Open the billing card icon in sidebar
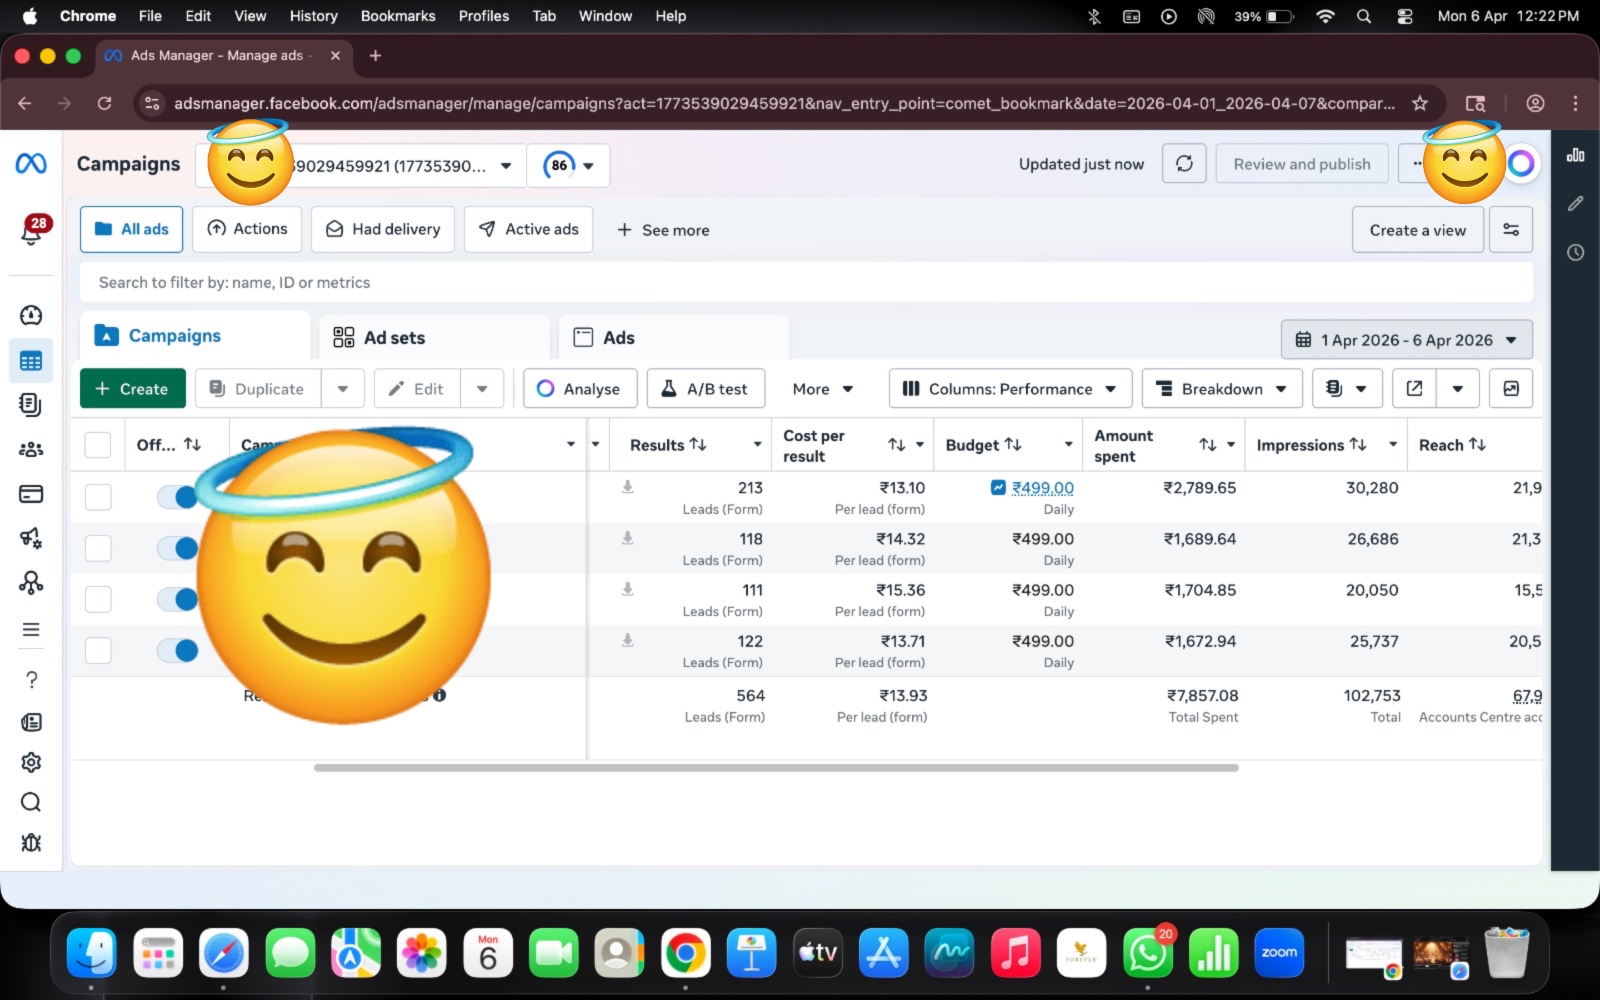 point(31,494)
